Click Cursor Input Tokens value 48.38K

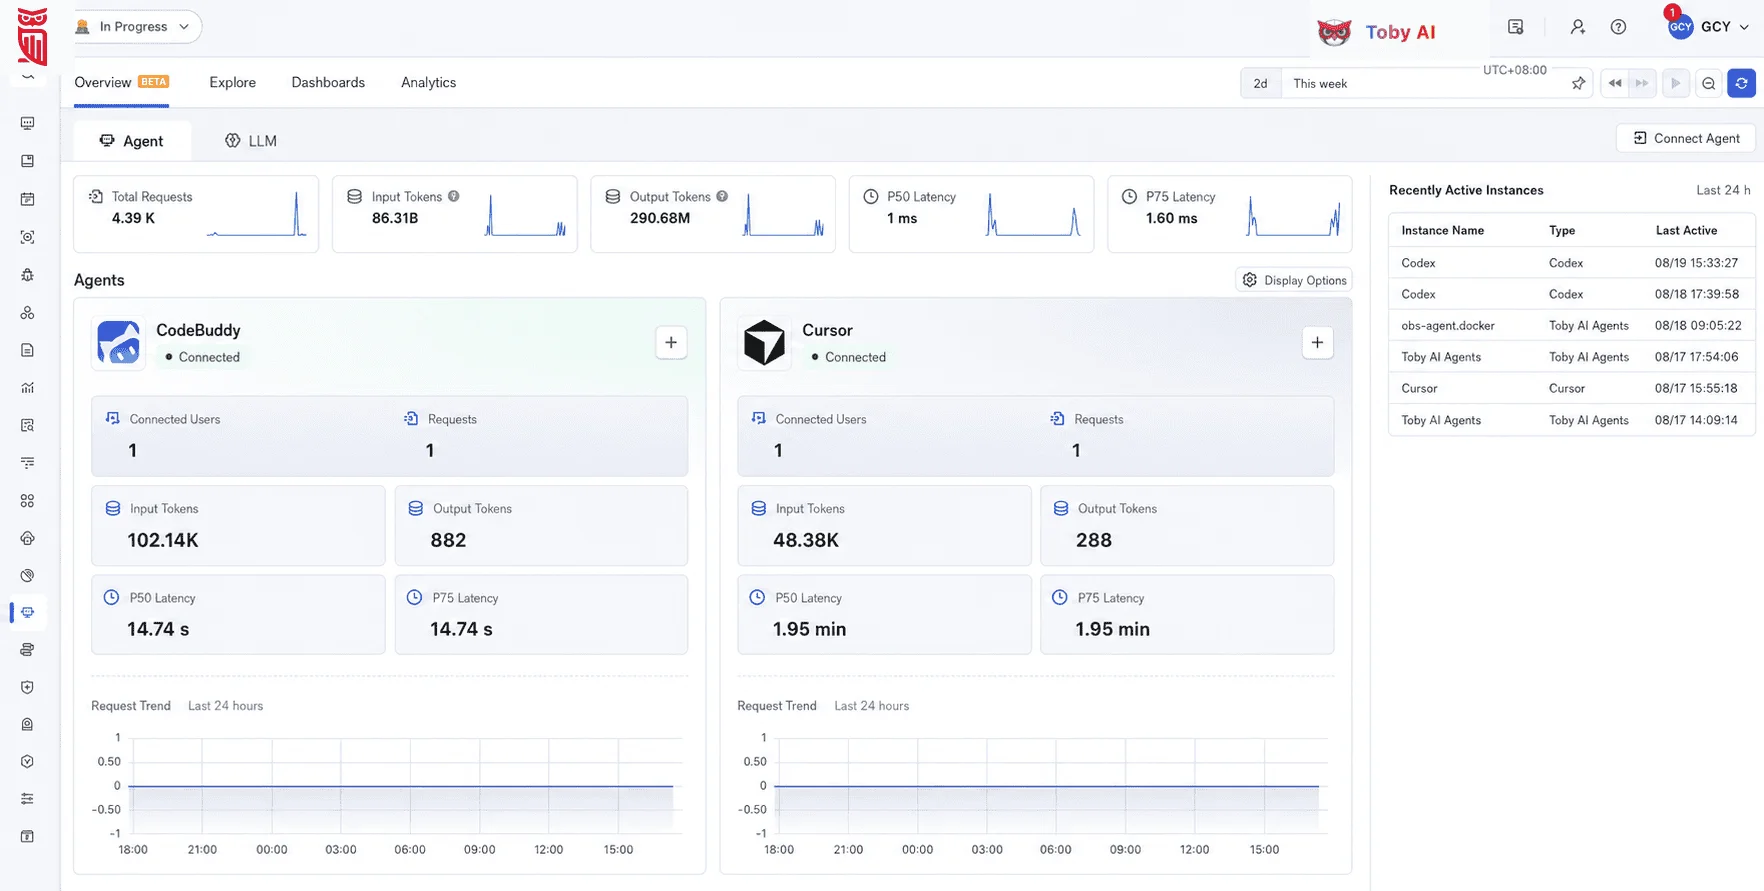(x=806, y=540)
